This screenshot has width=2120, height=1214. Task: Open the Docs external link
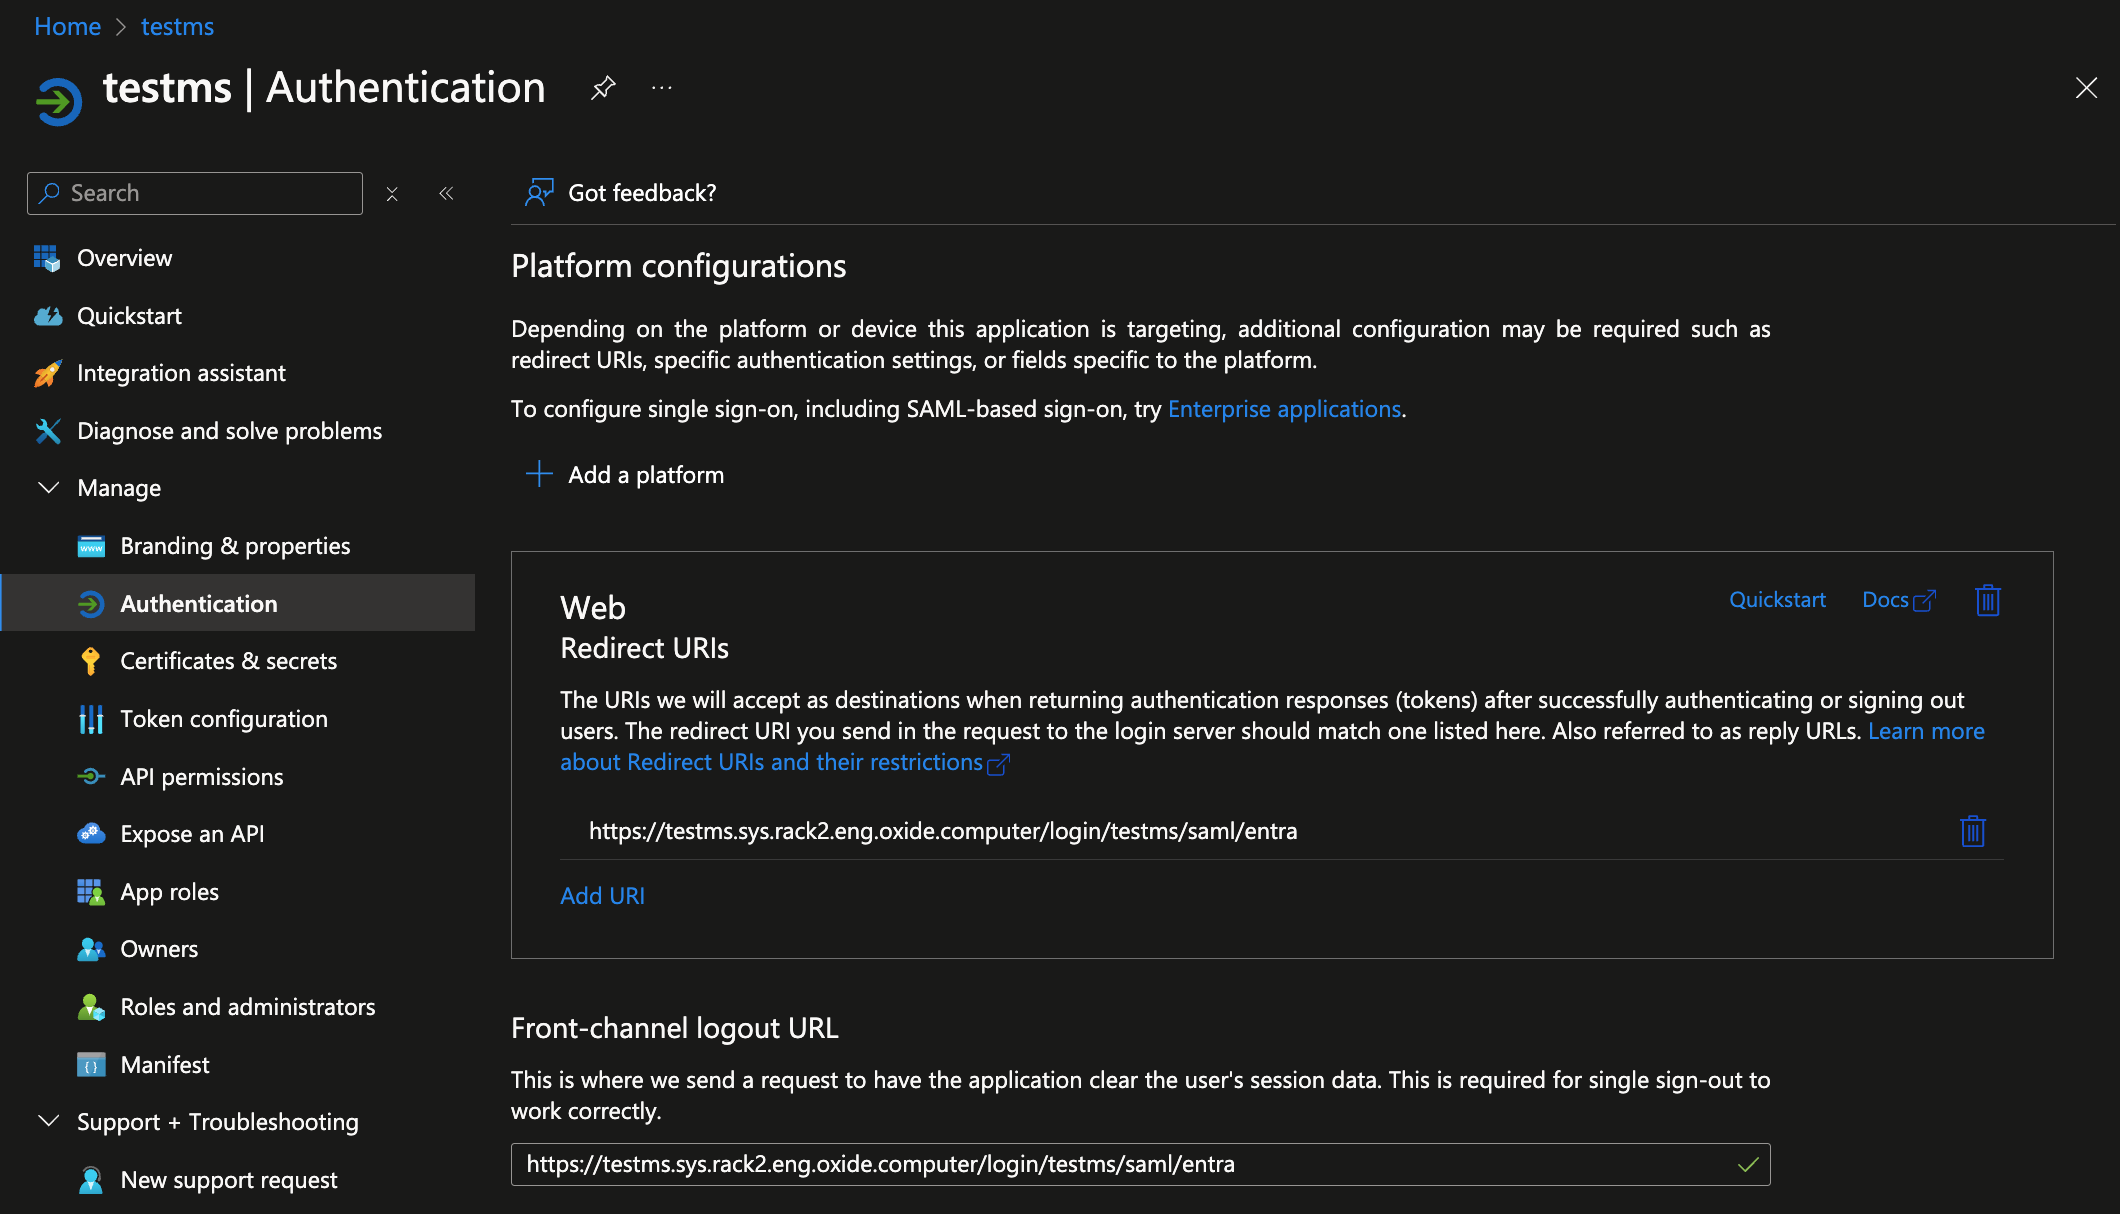click(1898, 600)
